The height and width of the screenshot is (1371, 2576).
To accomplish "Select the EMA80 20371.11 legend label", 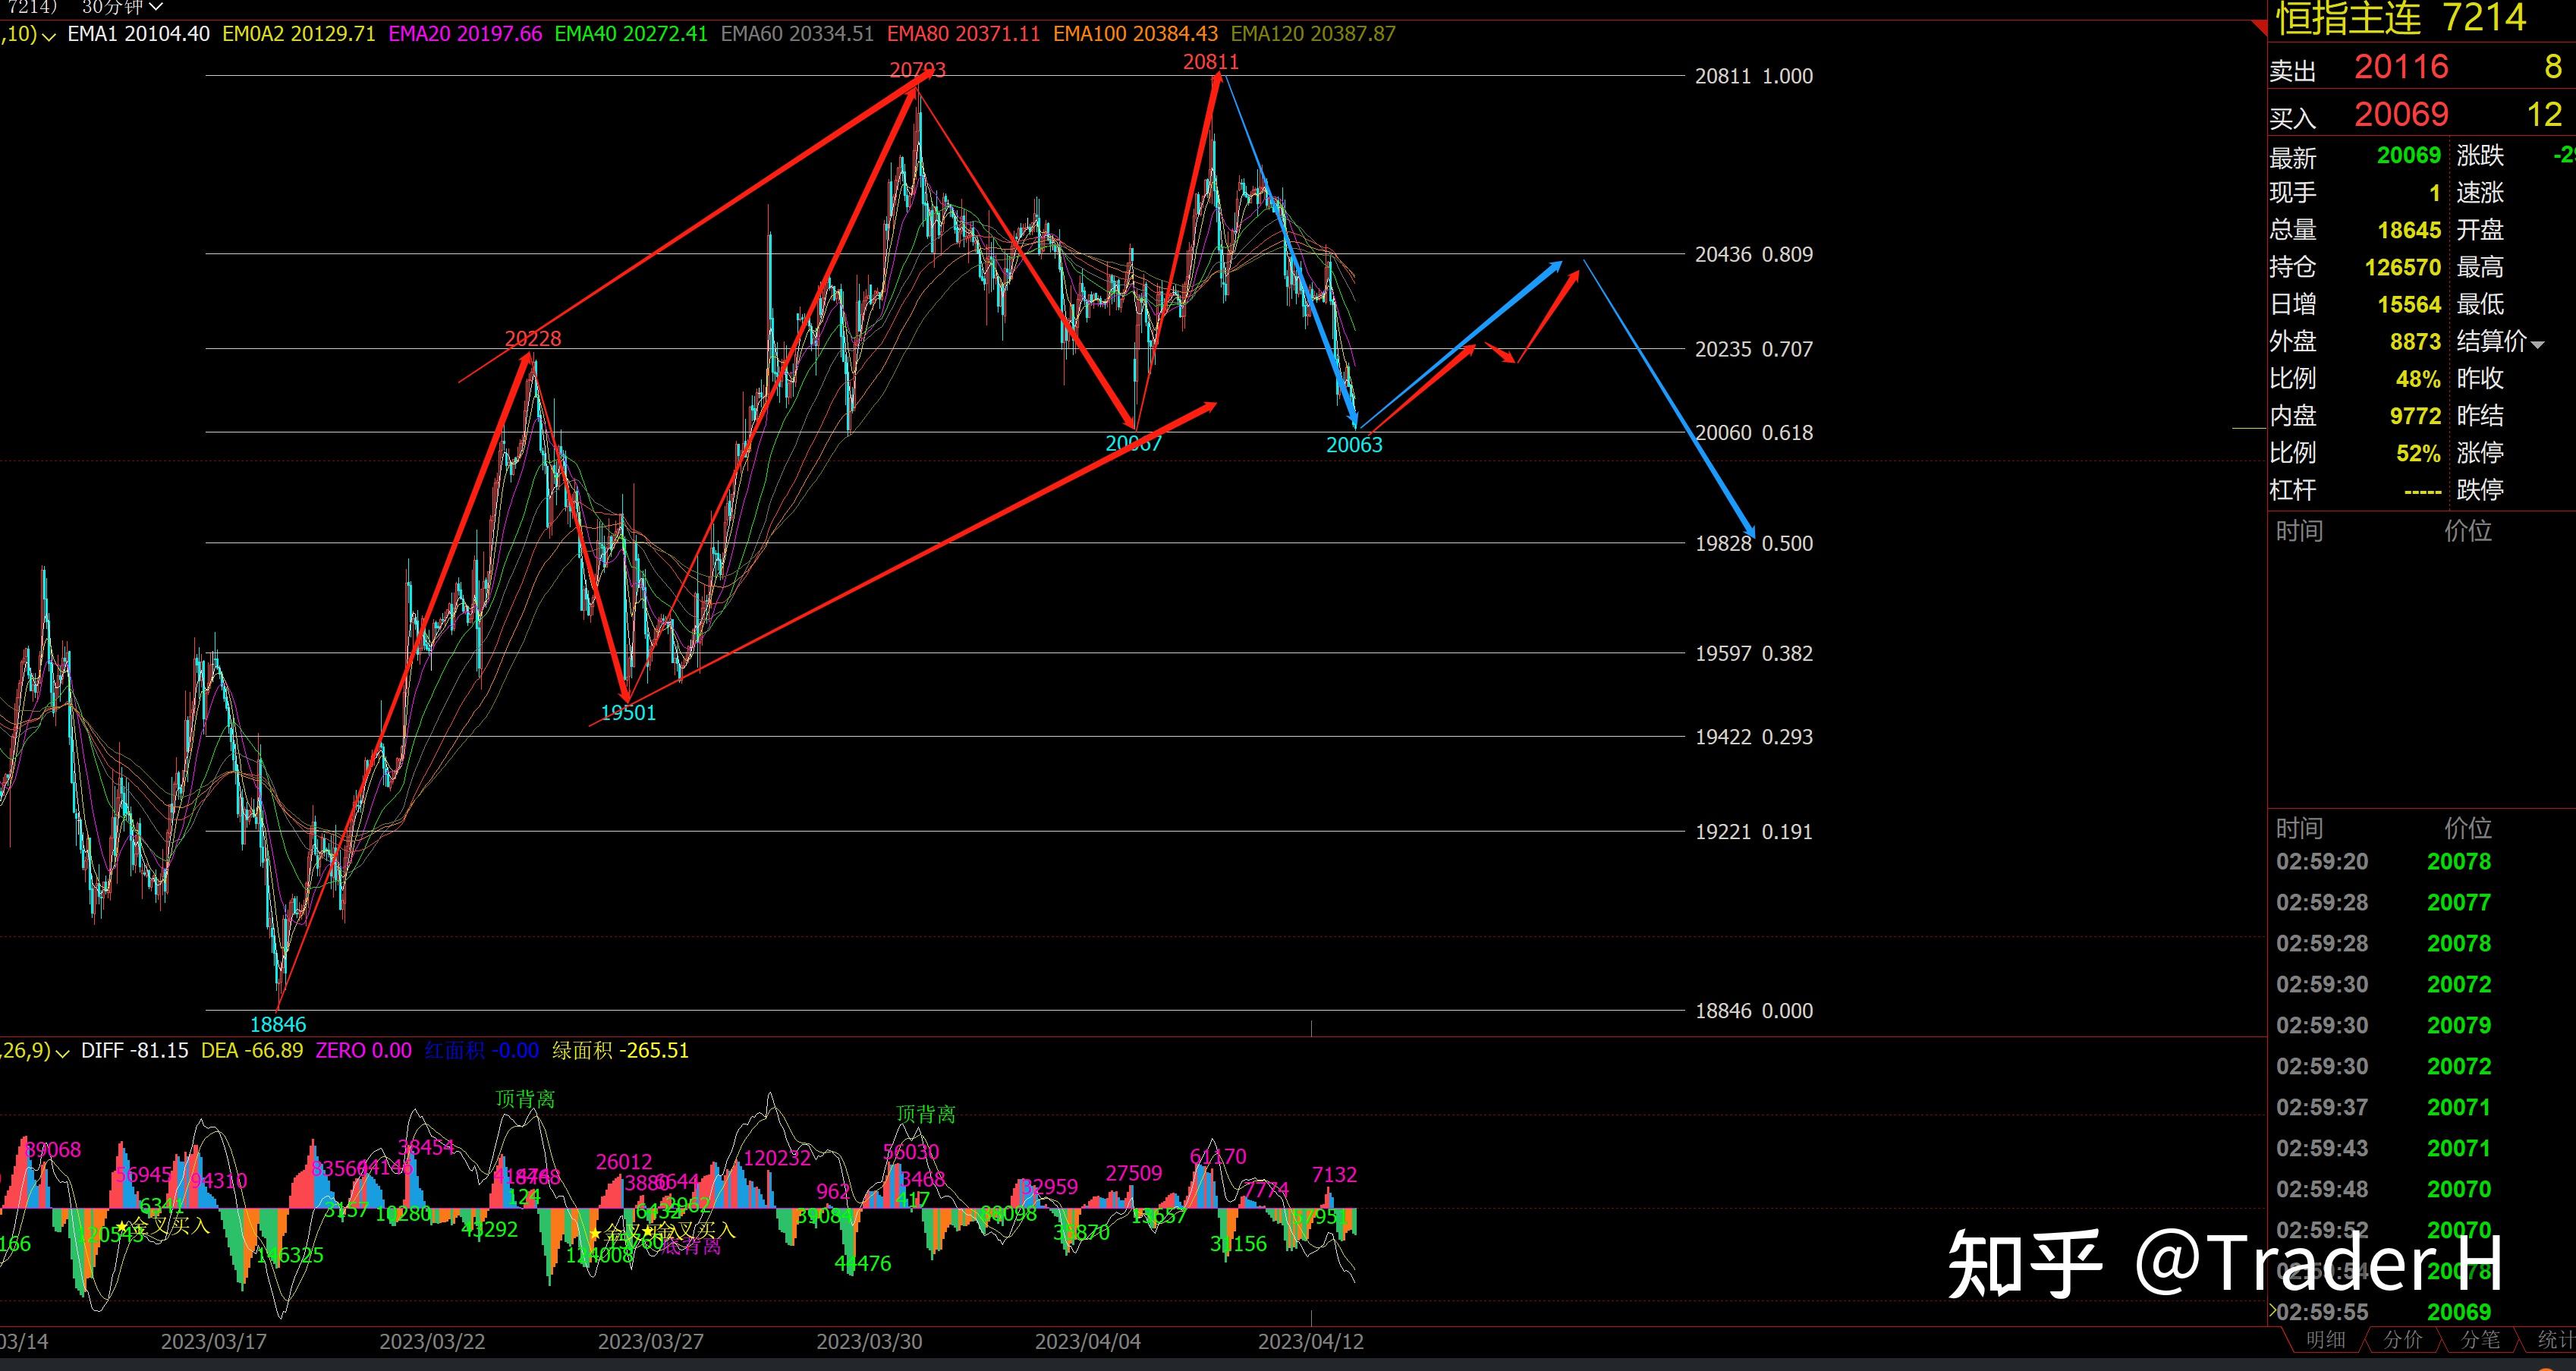I will [x=963, y=34].
